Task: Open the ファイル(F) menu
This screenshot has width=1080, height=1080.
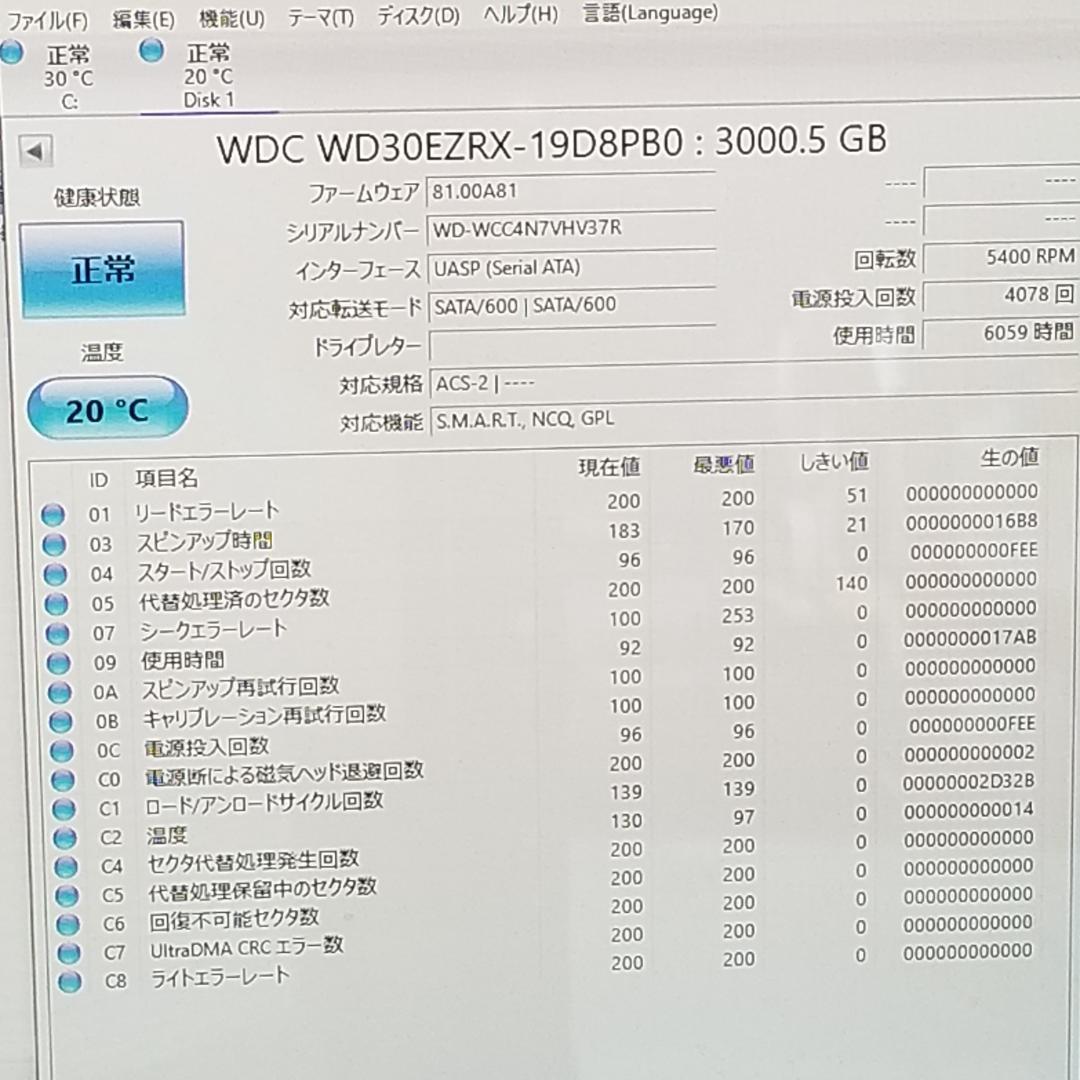Action: pyautogui.click(x=47, y=20)
